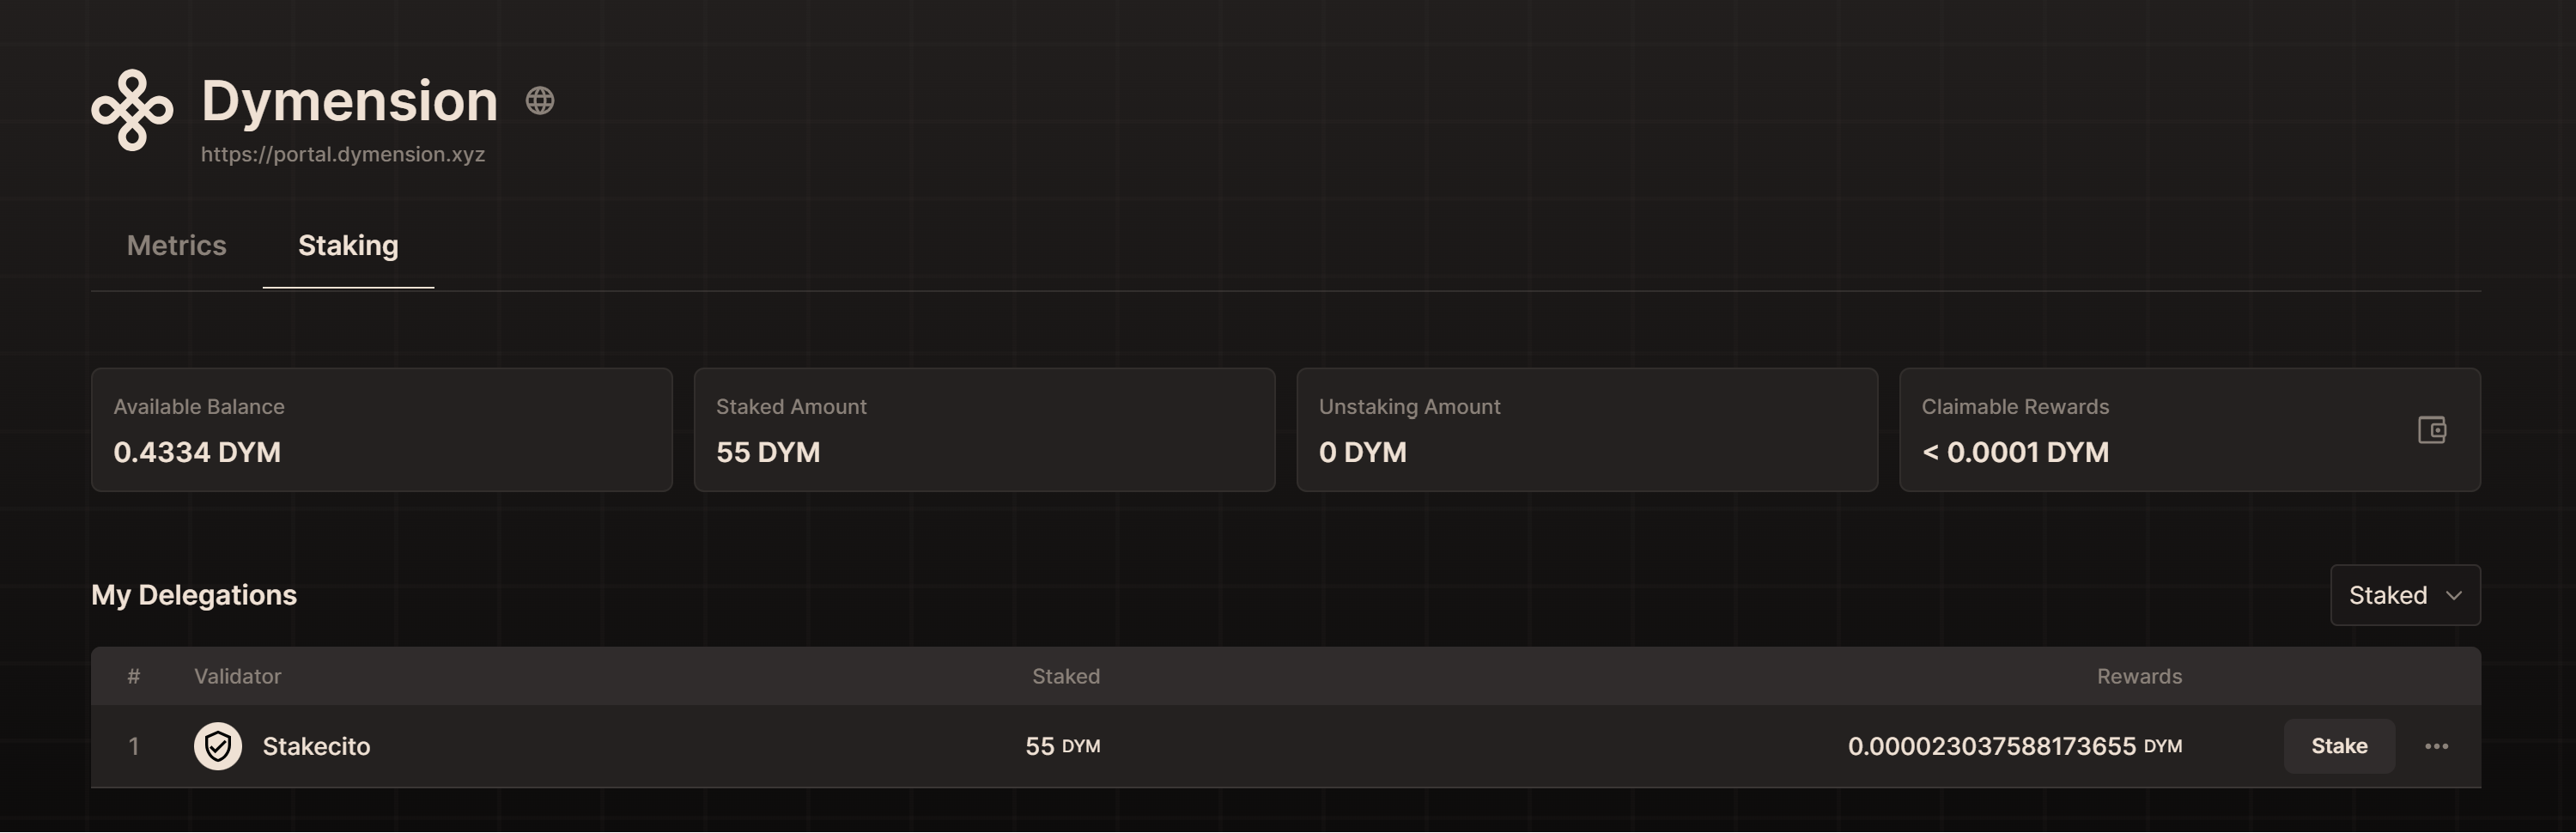Switch to the Metrics tab
The width and height of the screenshot is (2576, 833).
click(177, 246)
